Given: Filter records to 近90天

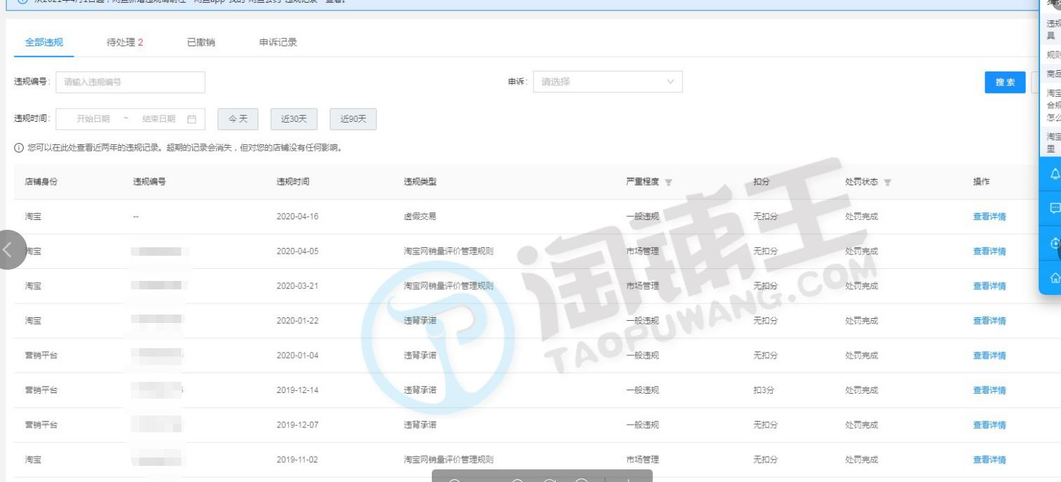Looking at the screenshot, I should (x=352, y=119).
